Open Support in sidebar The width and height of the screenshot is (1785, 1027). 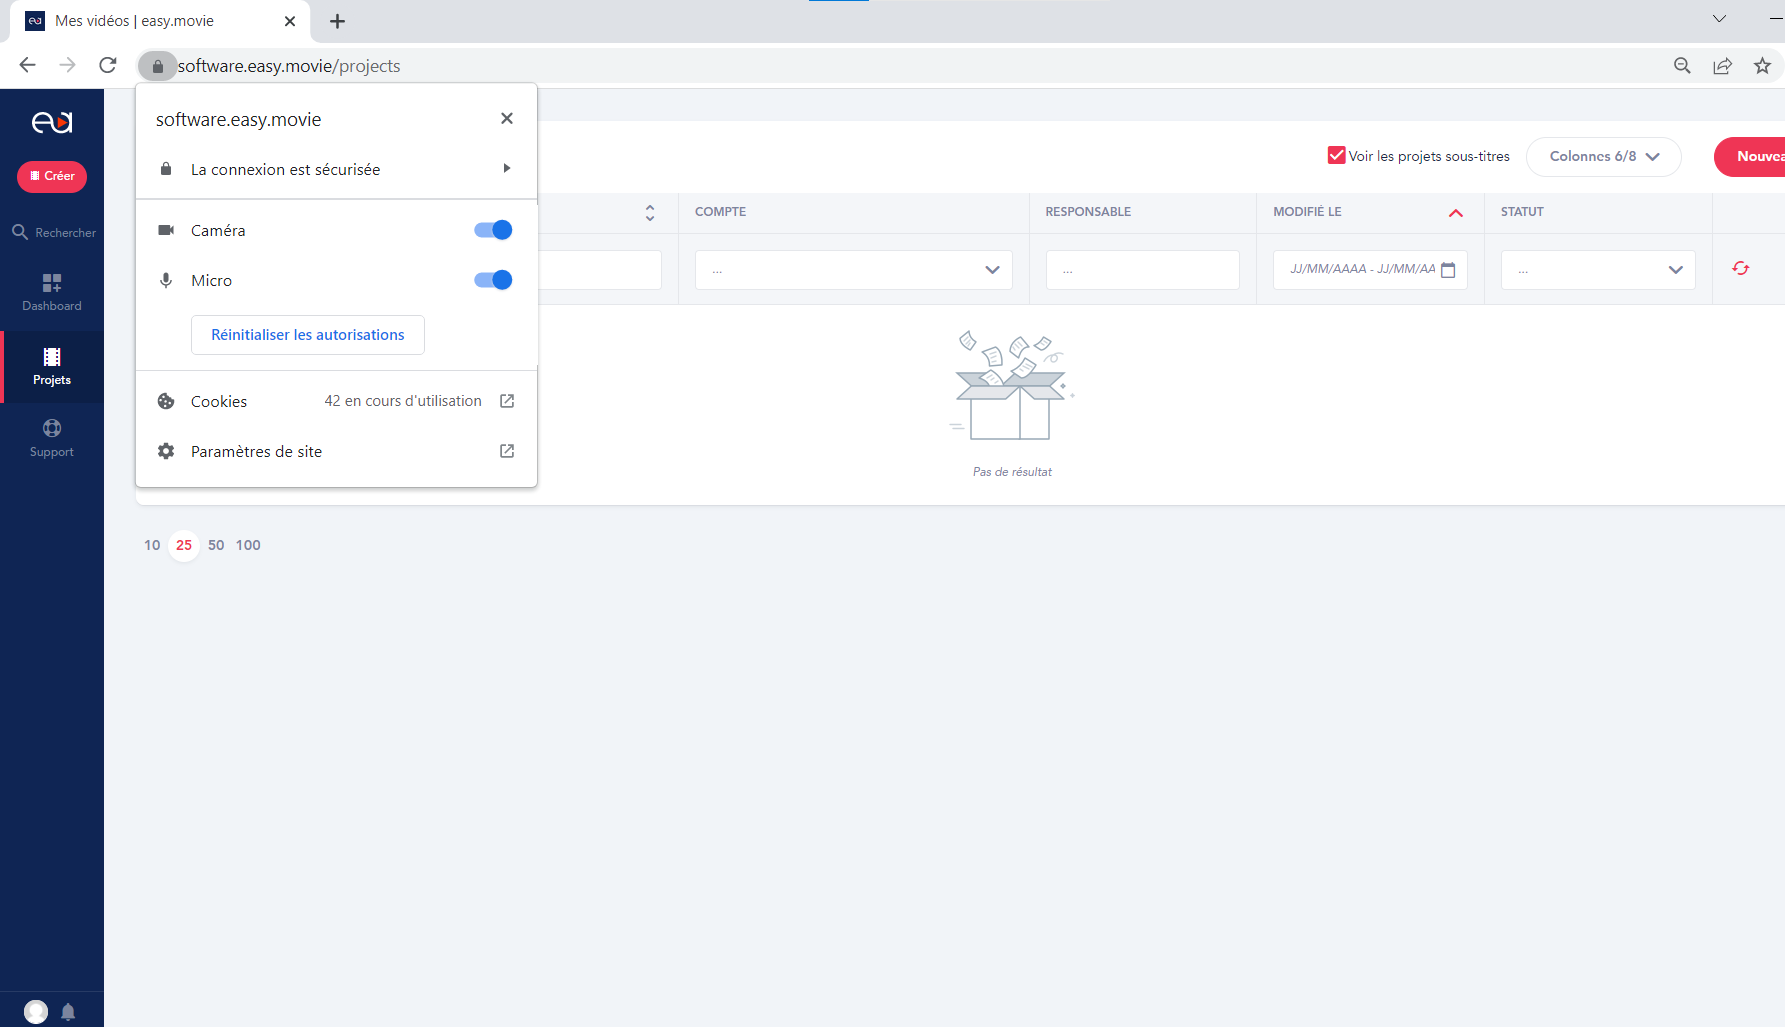click(x=52, y=438)
